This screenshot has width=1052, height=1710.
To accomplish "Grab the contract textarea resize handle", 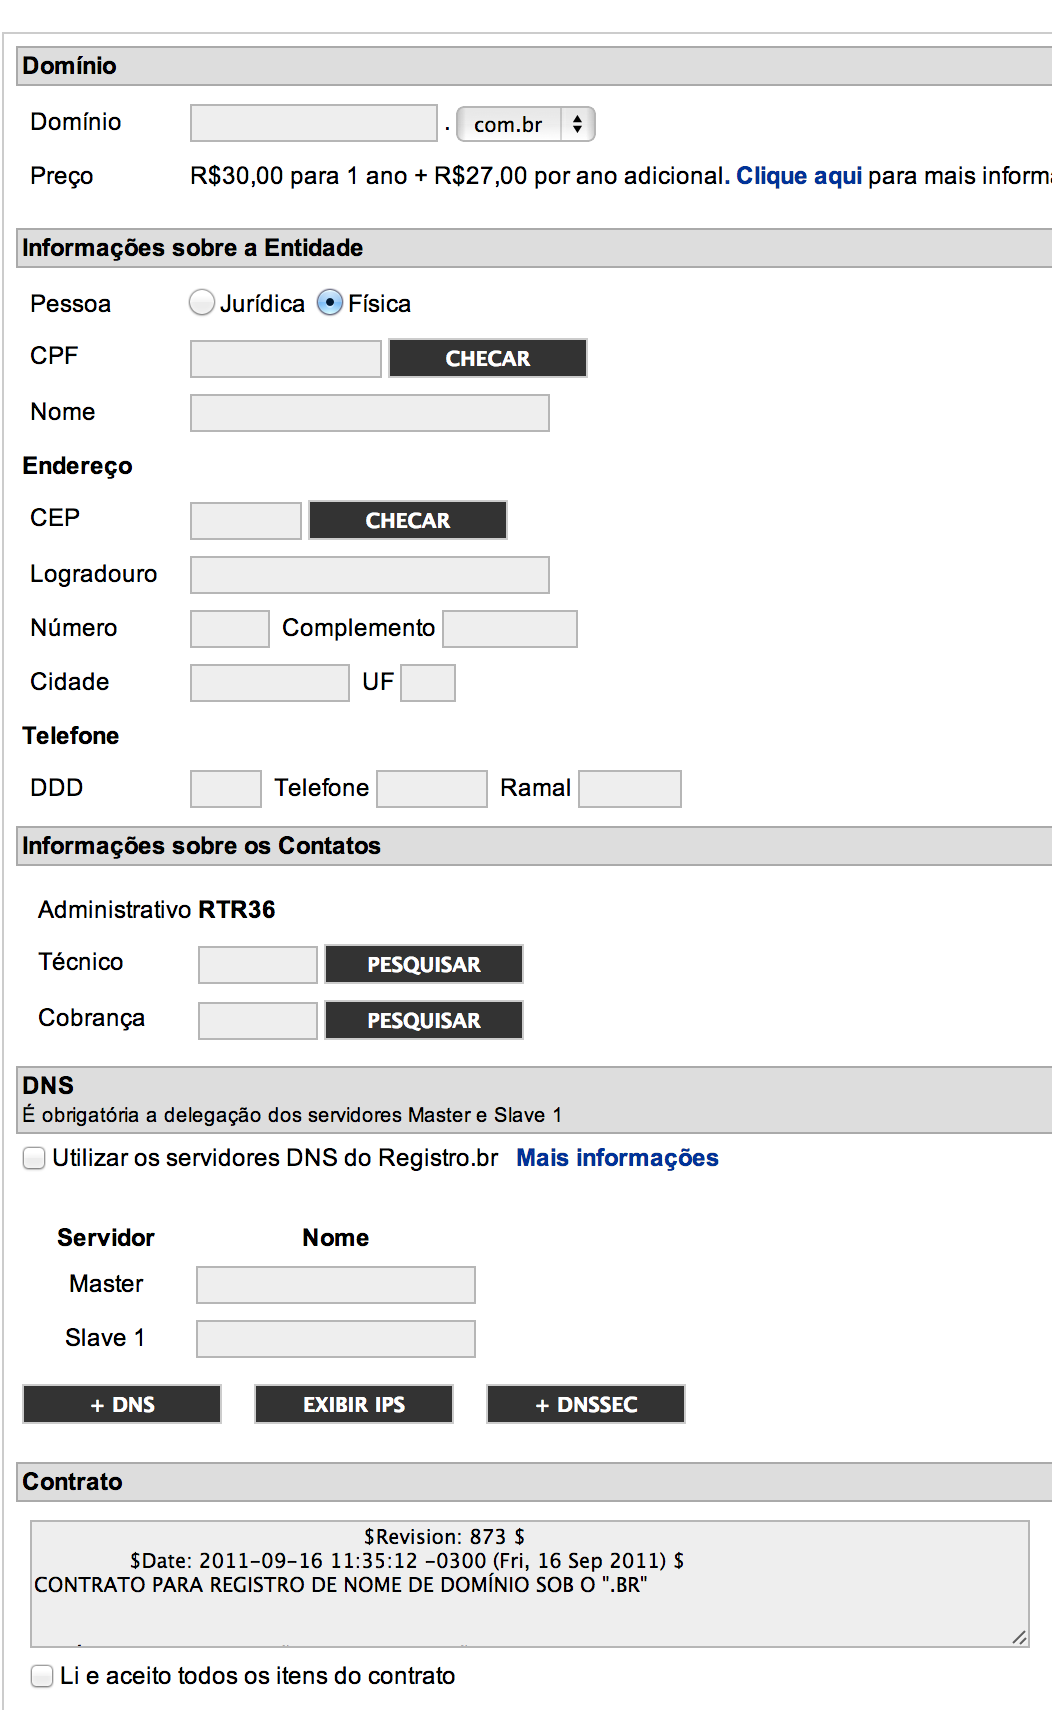I will pyautogui.click(x=1019, y=1637).
